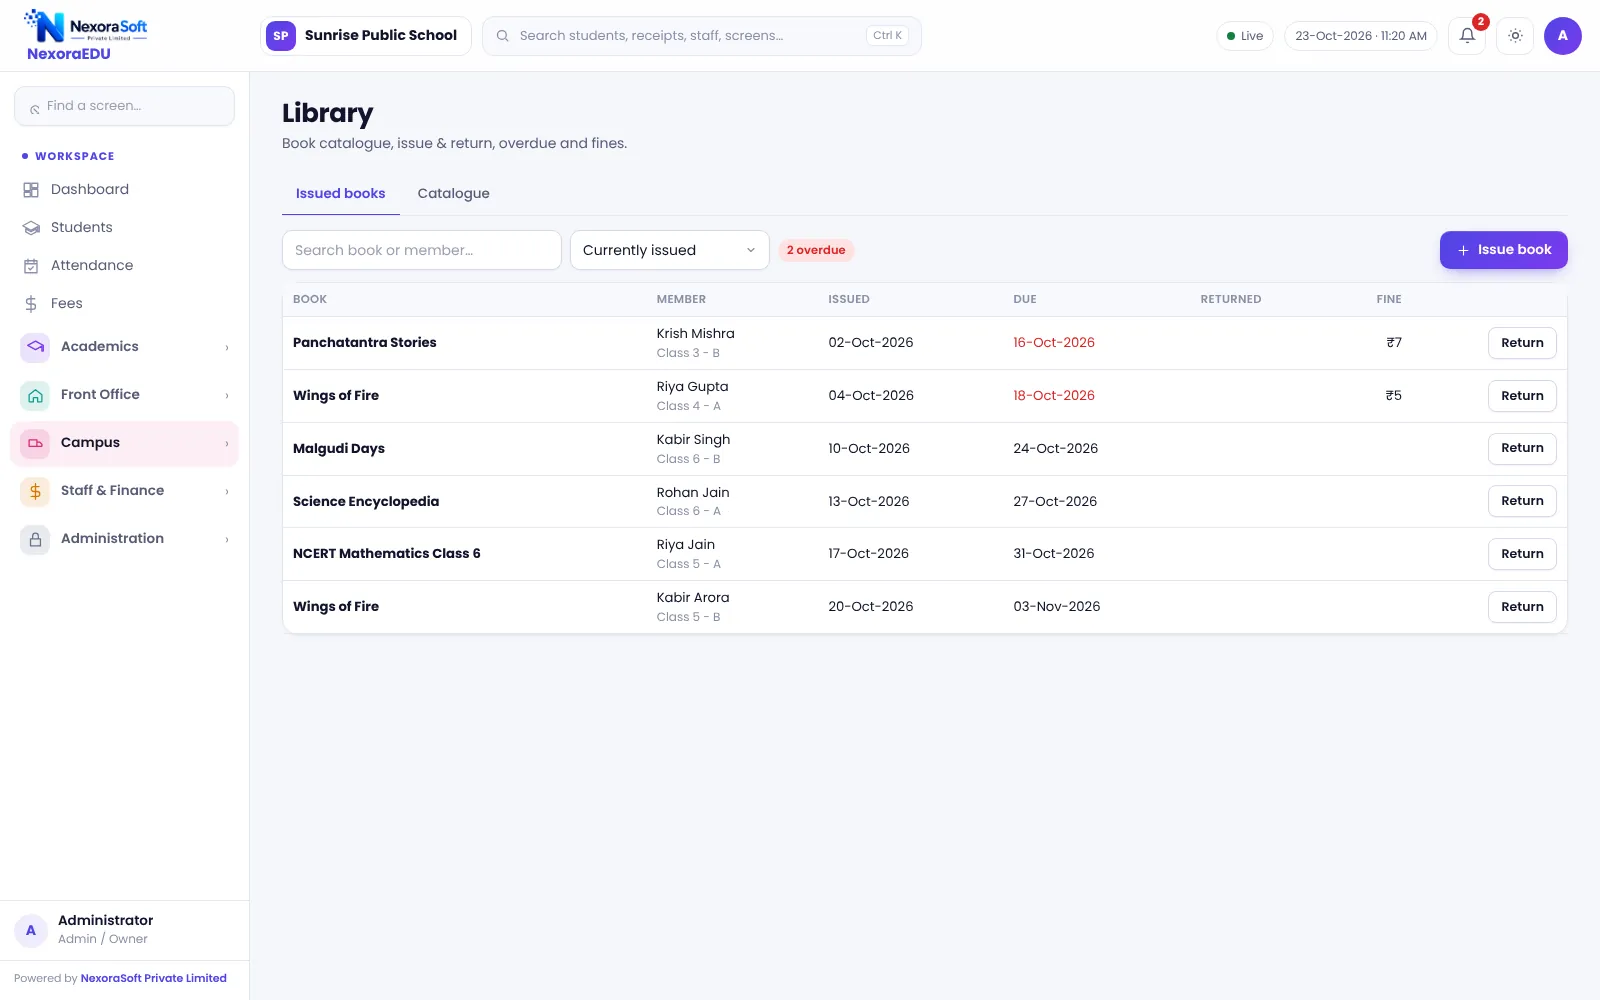1600x1000 pixels.
Task: Click the 2 overdue badge
Action: point(816,250)
